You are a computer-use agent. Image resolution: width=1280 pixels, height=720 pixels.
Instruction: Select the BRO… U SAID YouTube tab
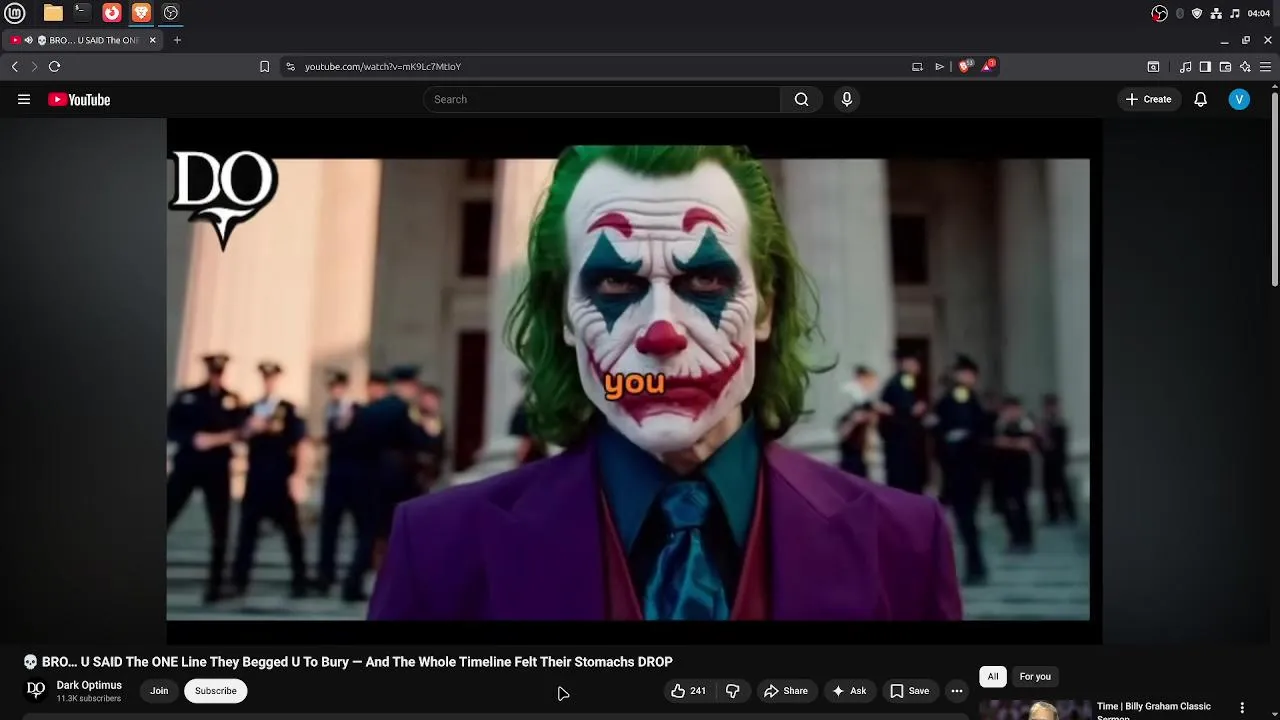pyautogui.click(x=84, y=40)
